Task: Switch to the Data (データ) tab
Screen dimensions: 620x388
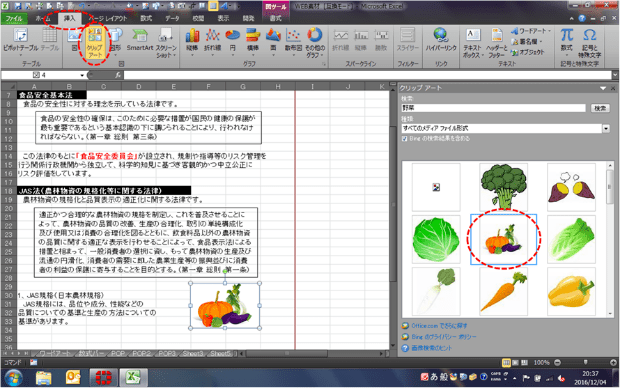Action: (x=172, y=19)
